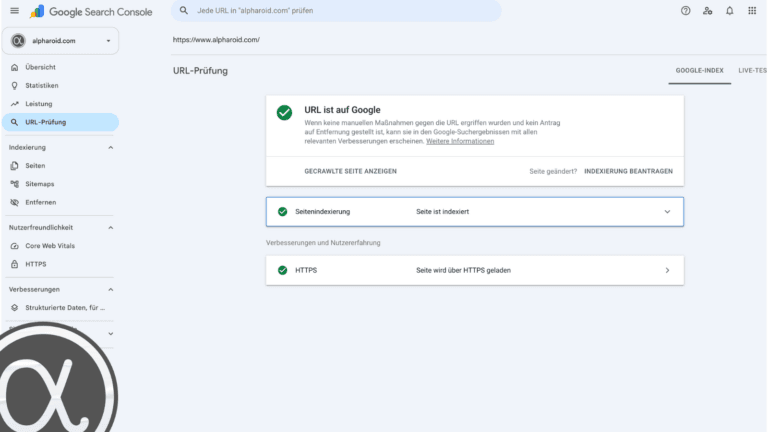Click the URL-Prüfung page heading
Viewport: 768px width, 432px height.
pos(200,71)
